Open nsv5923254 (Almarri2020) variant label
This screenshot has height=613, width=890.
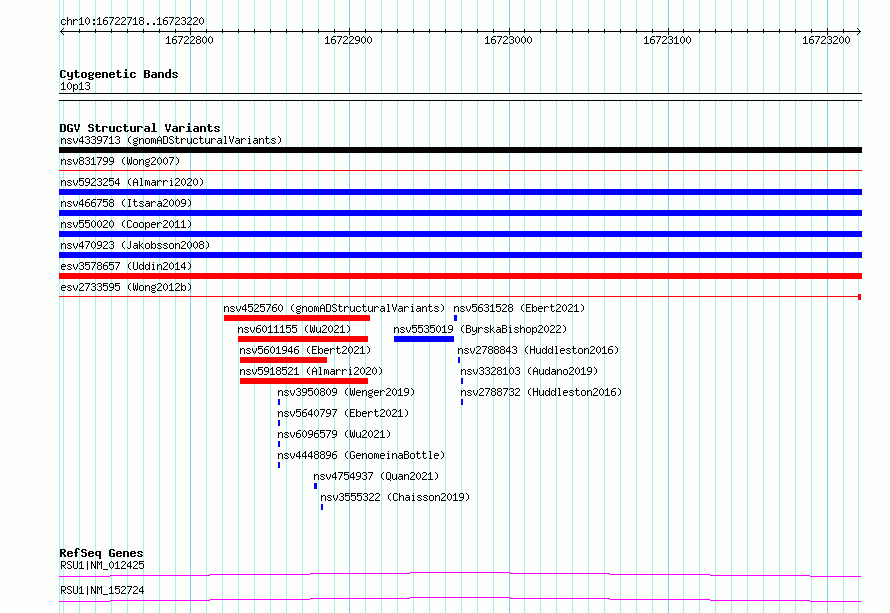point(132,182)
